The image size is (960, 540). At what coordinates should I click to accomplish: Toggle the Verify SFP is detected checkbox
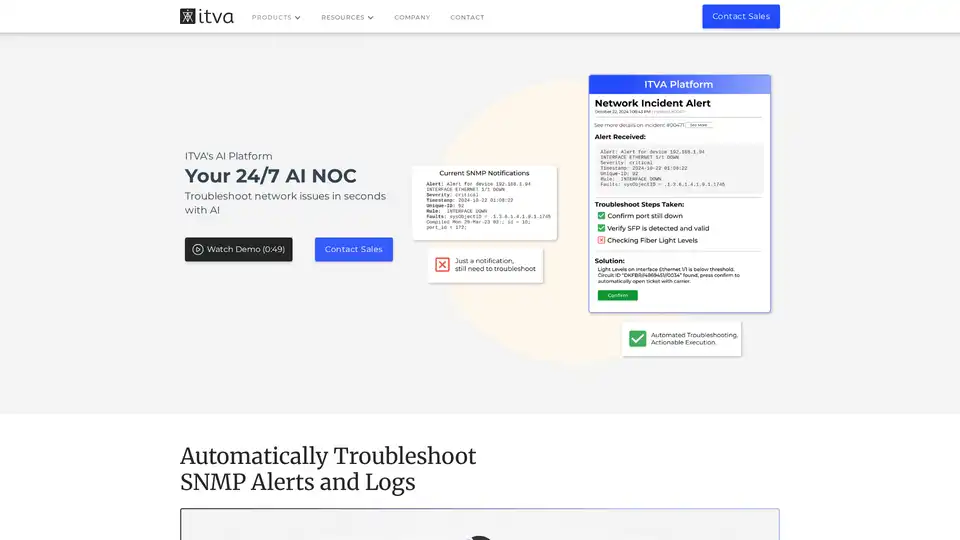(x=601, y=228)
